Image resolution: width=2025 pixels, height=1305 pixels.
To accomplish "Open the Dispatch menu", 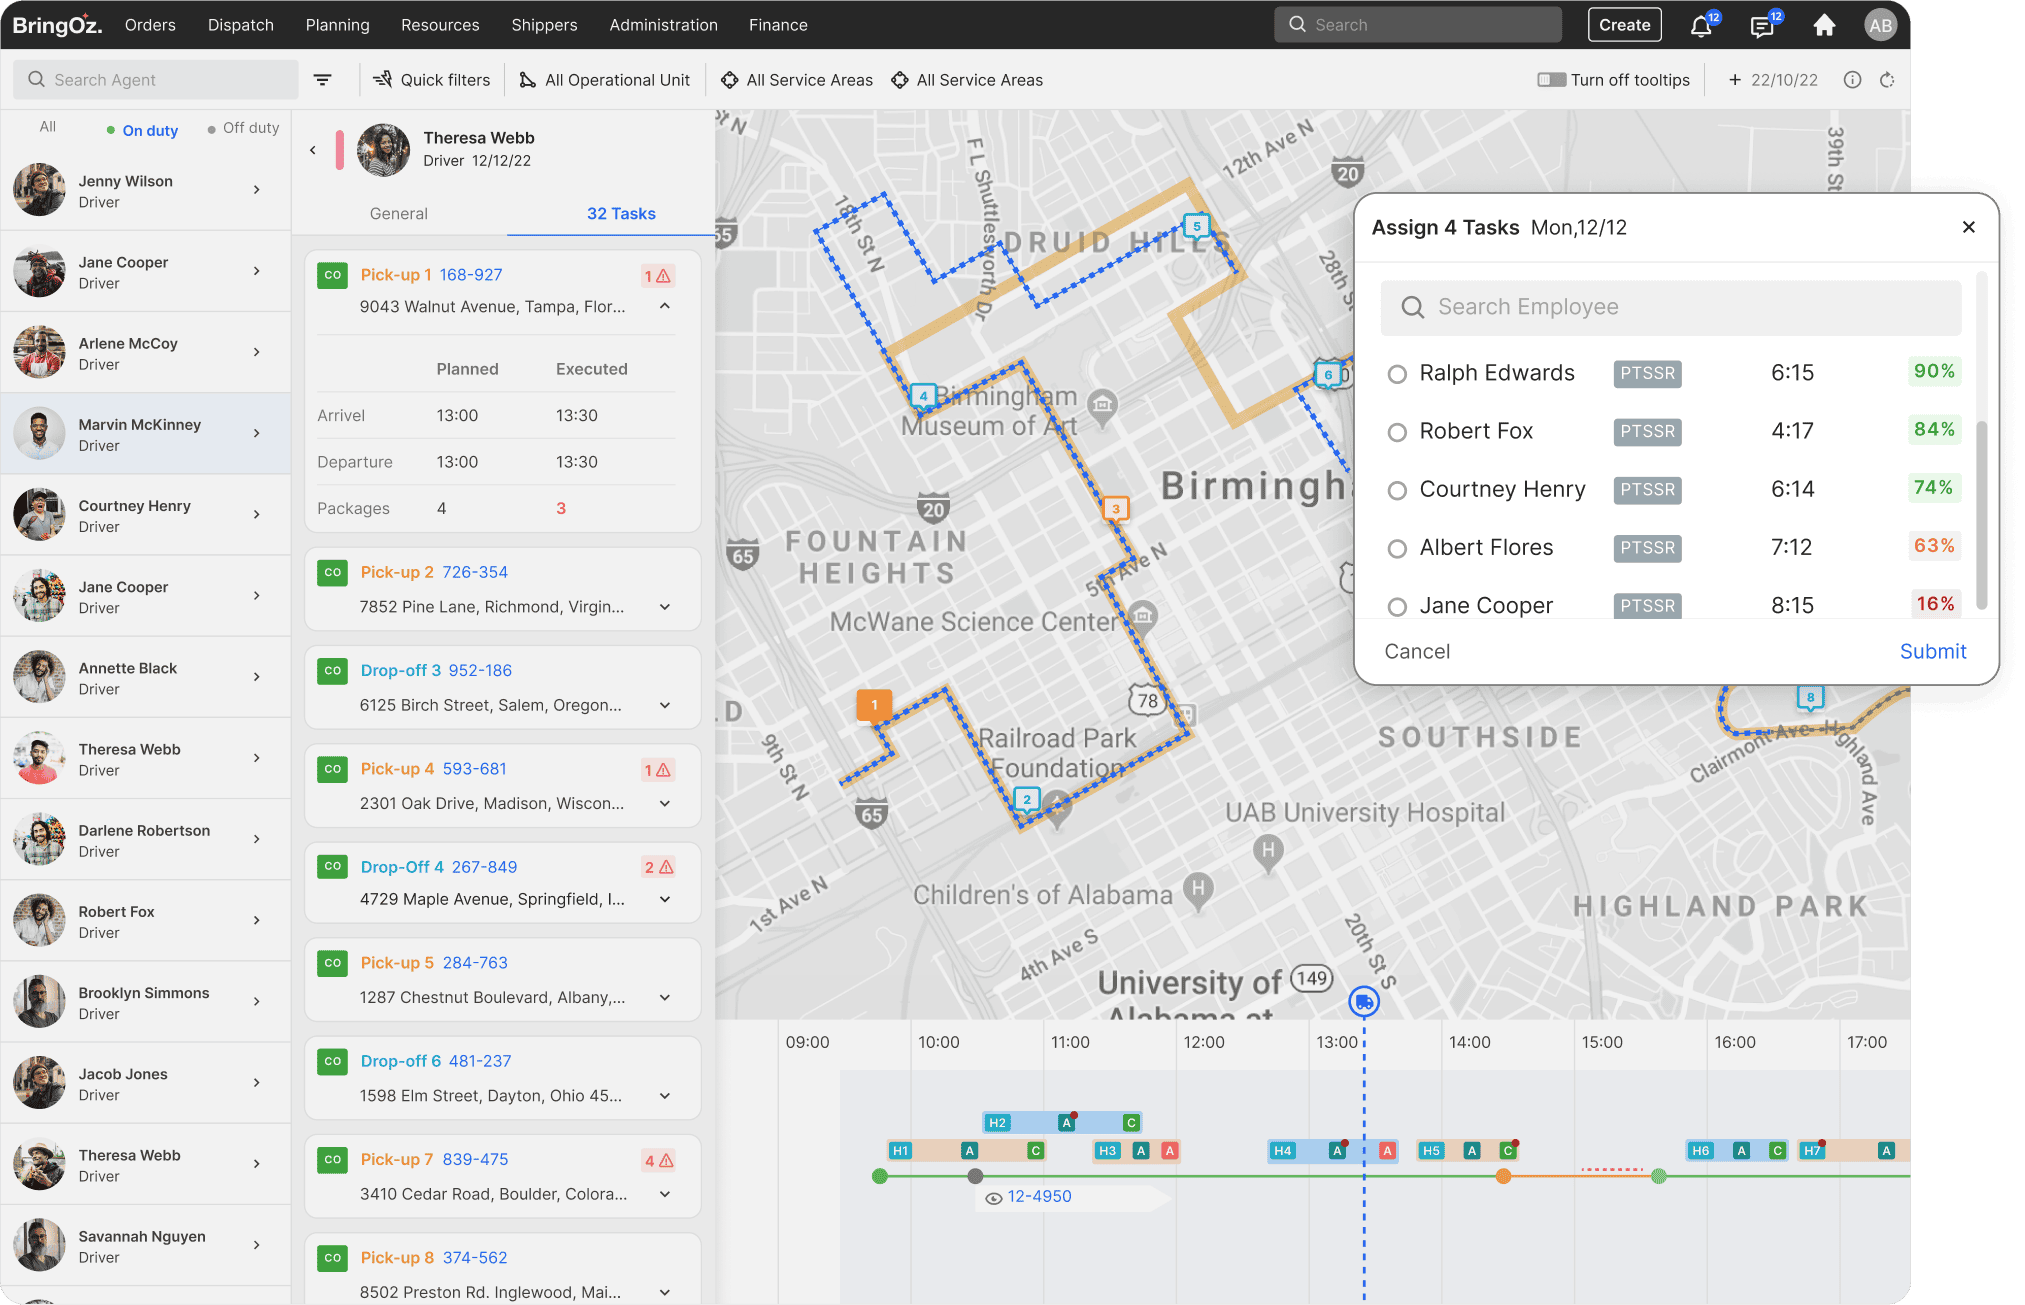I will [240, 25].
